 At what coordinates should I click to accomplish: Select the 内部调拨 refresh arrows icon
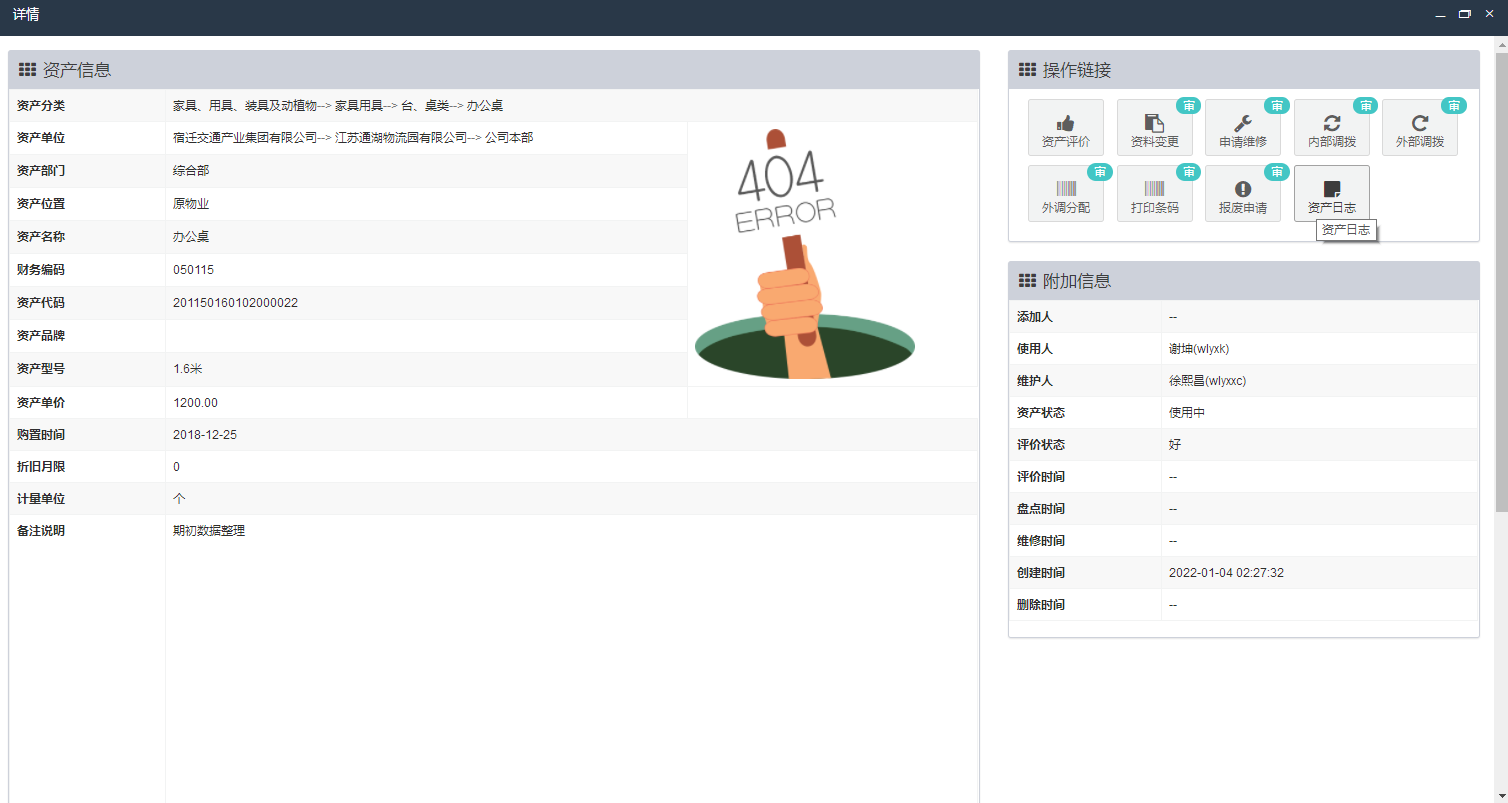[1331, 123]
